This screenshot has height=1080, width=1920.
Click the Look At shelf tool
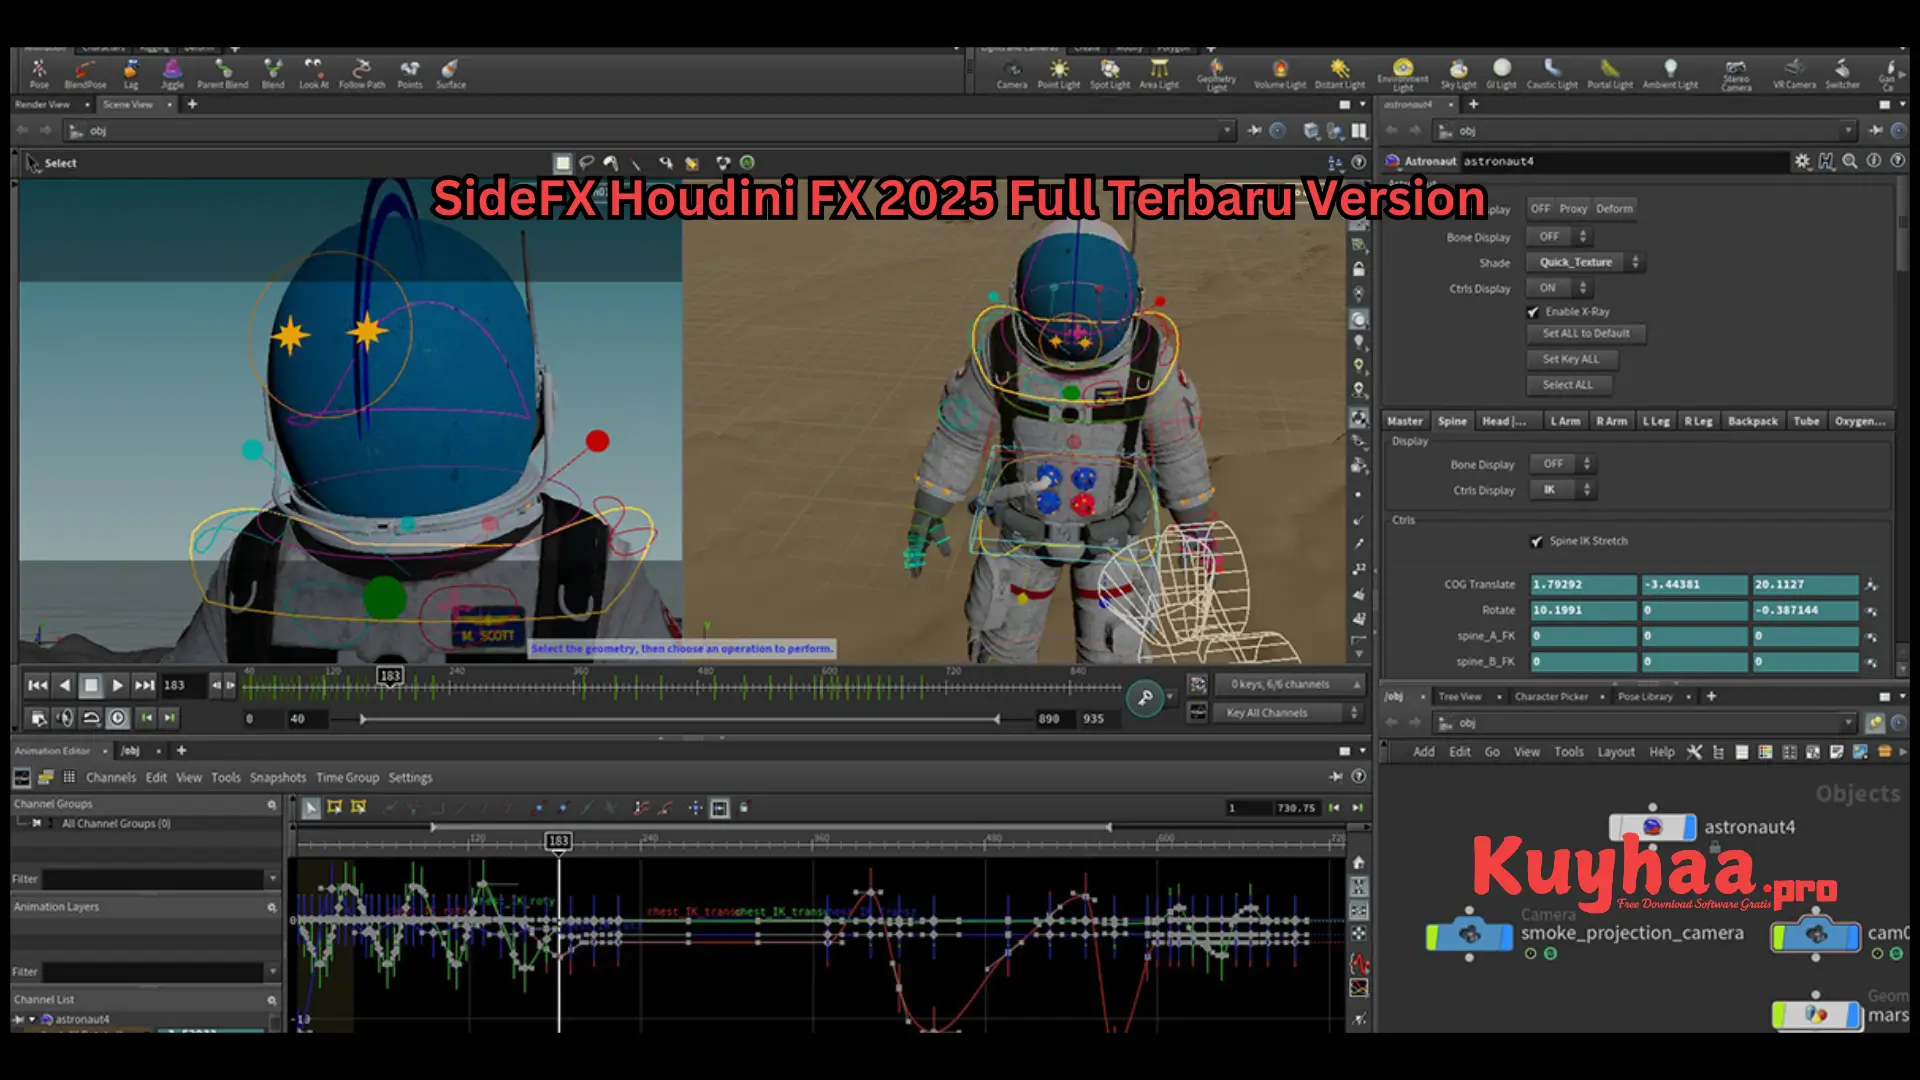coord(314,73)
